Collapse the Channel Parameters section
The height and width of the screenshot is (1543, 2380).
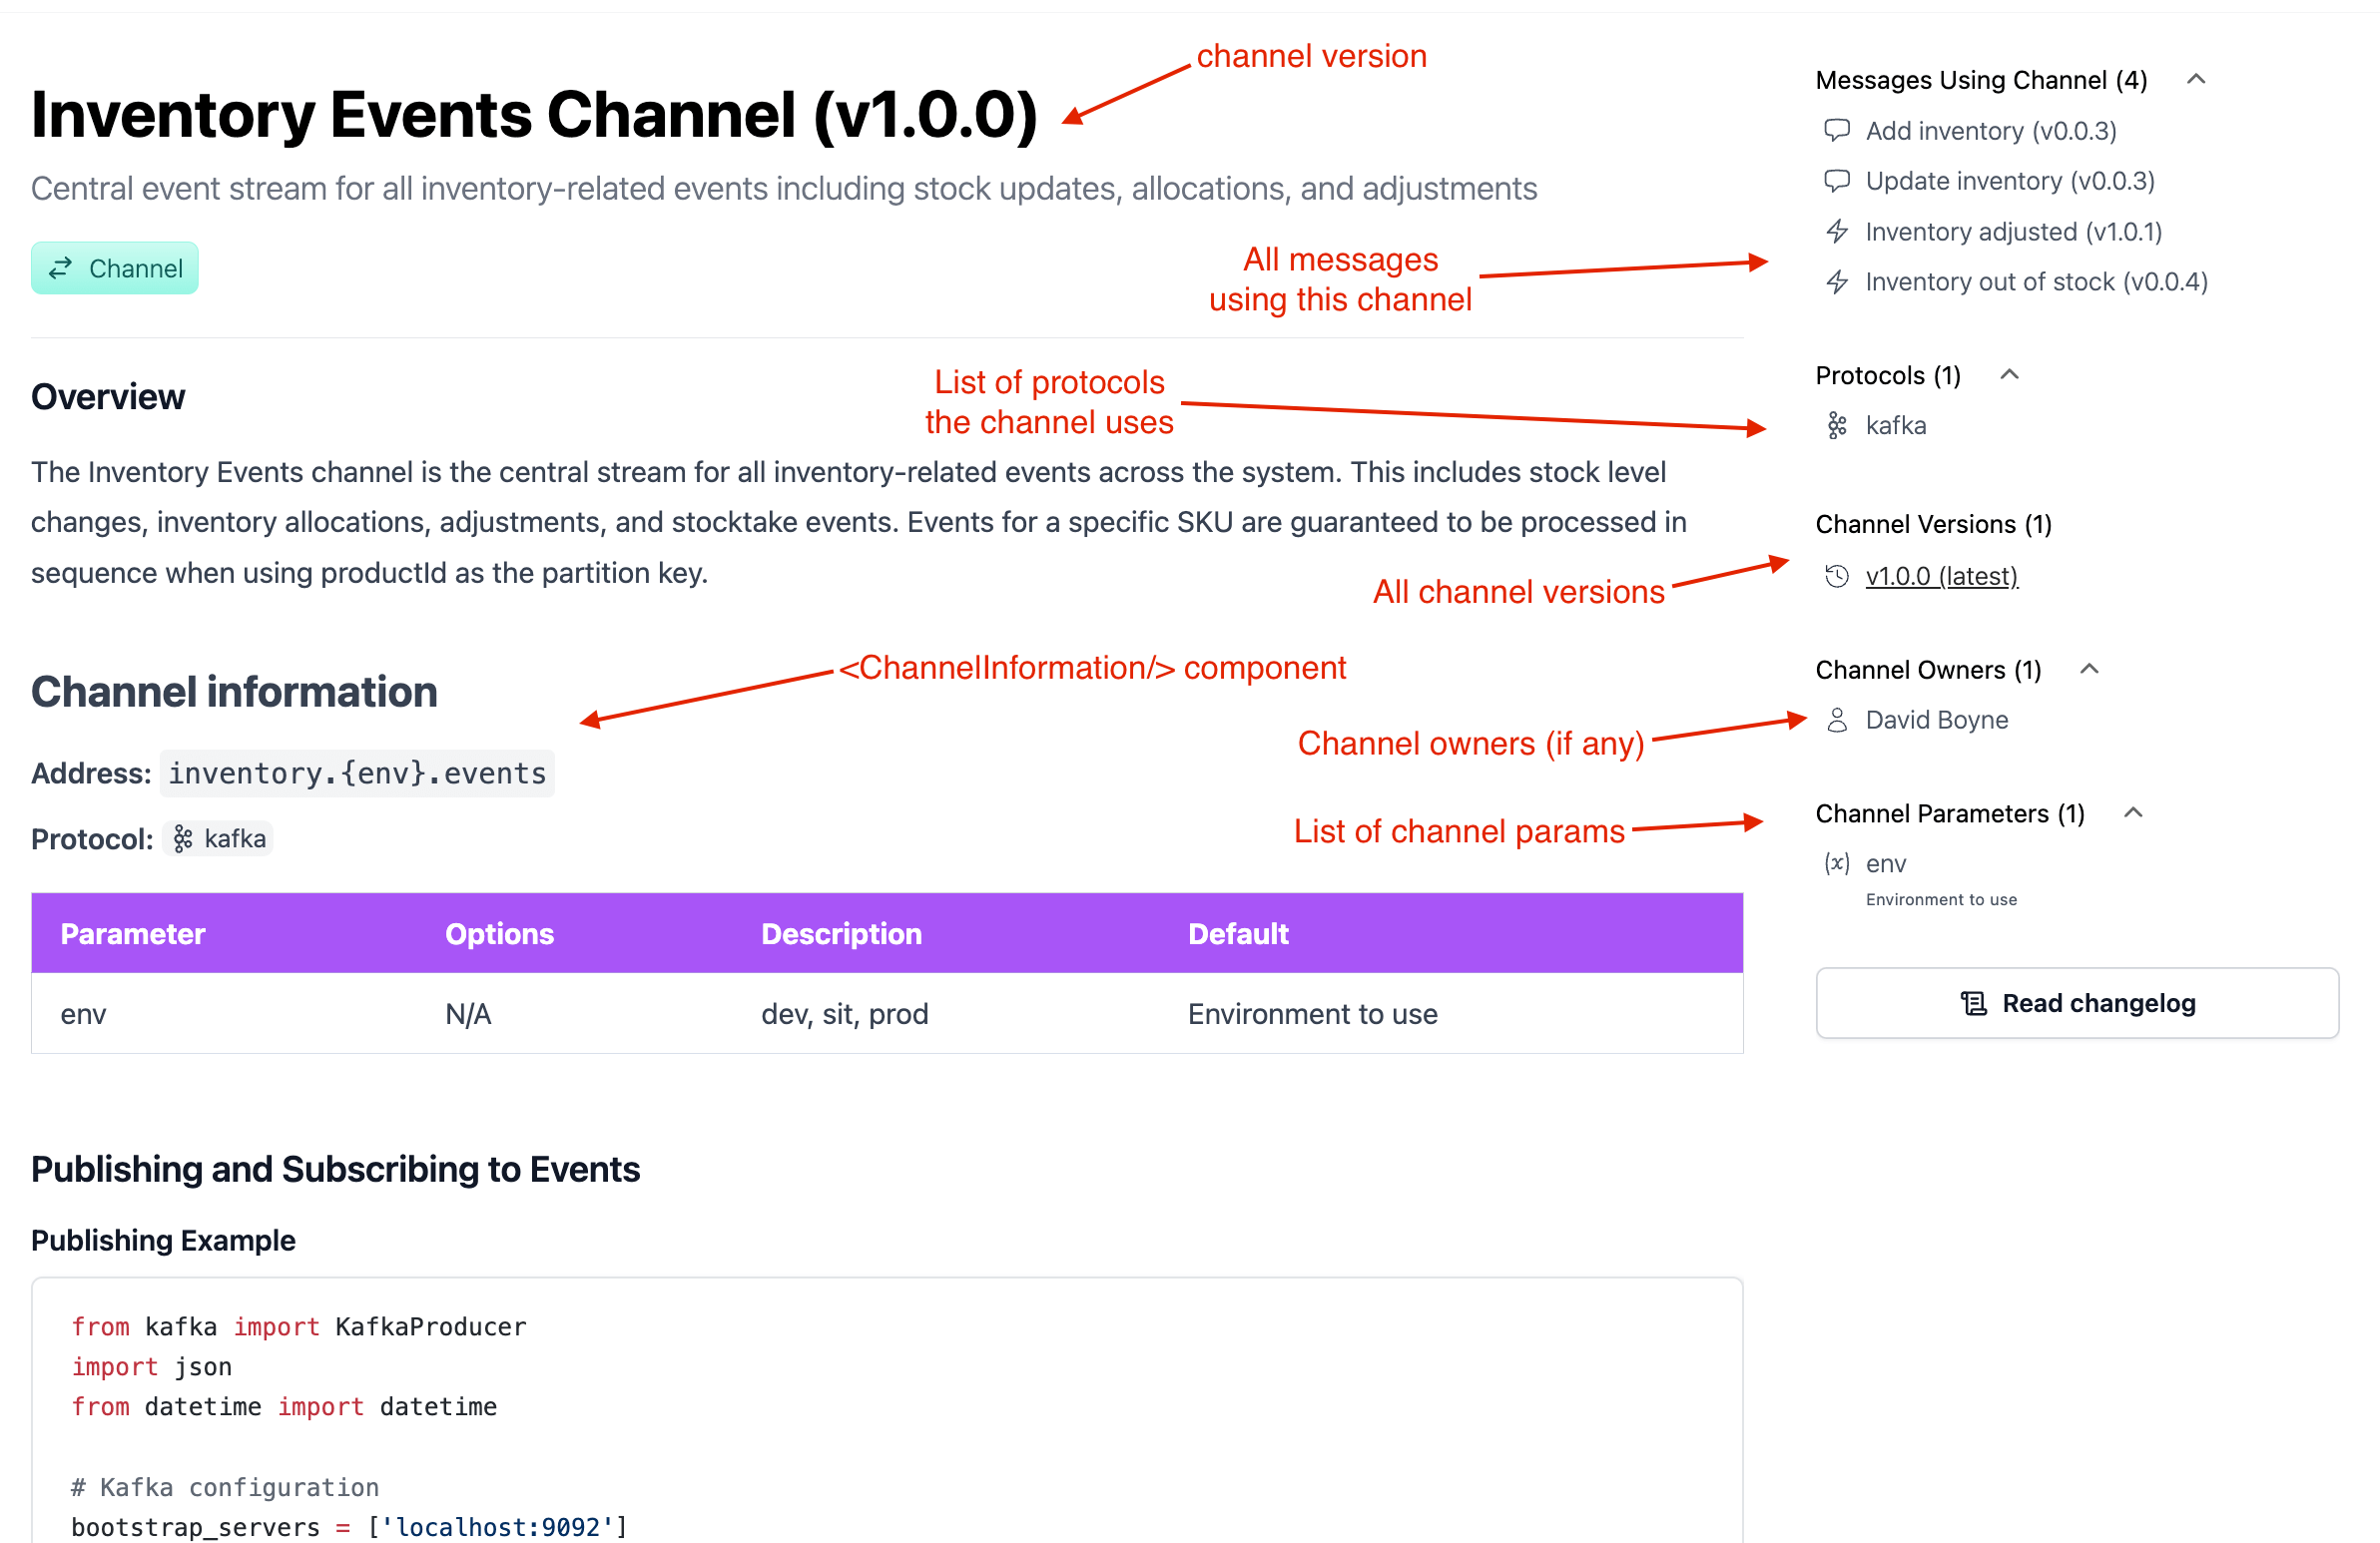click(x=2133, y=813)
